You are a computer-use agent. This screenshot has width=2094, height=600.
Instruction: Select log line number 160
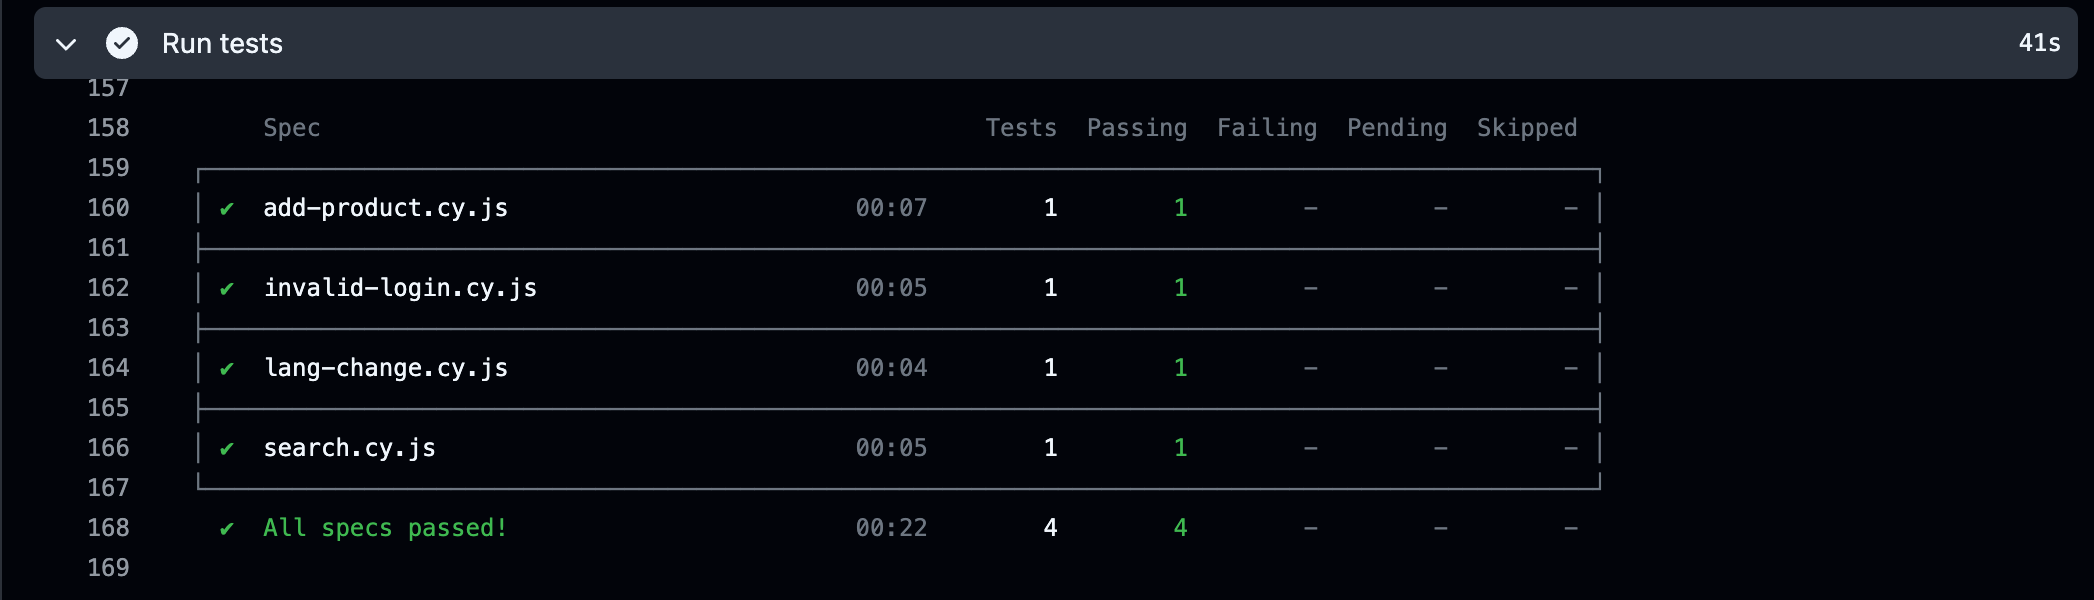pos(108,208)
